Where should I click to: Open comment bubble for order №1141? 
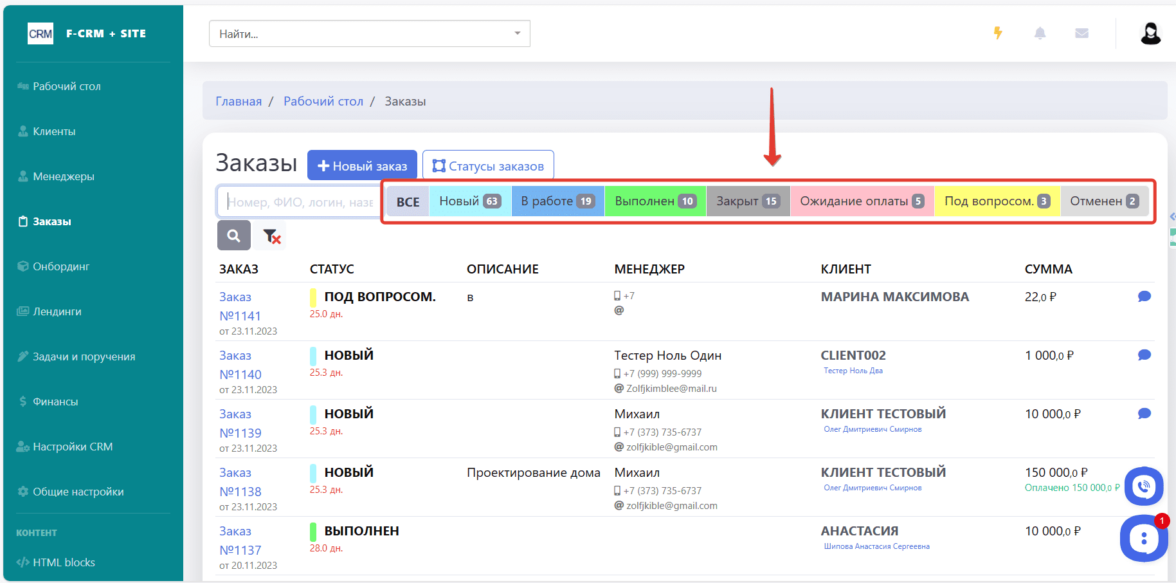click(x=1144, y=296)
